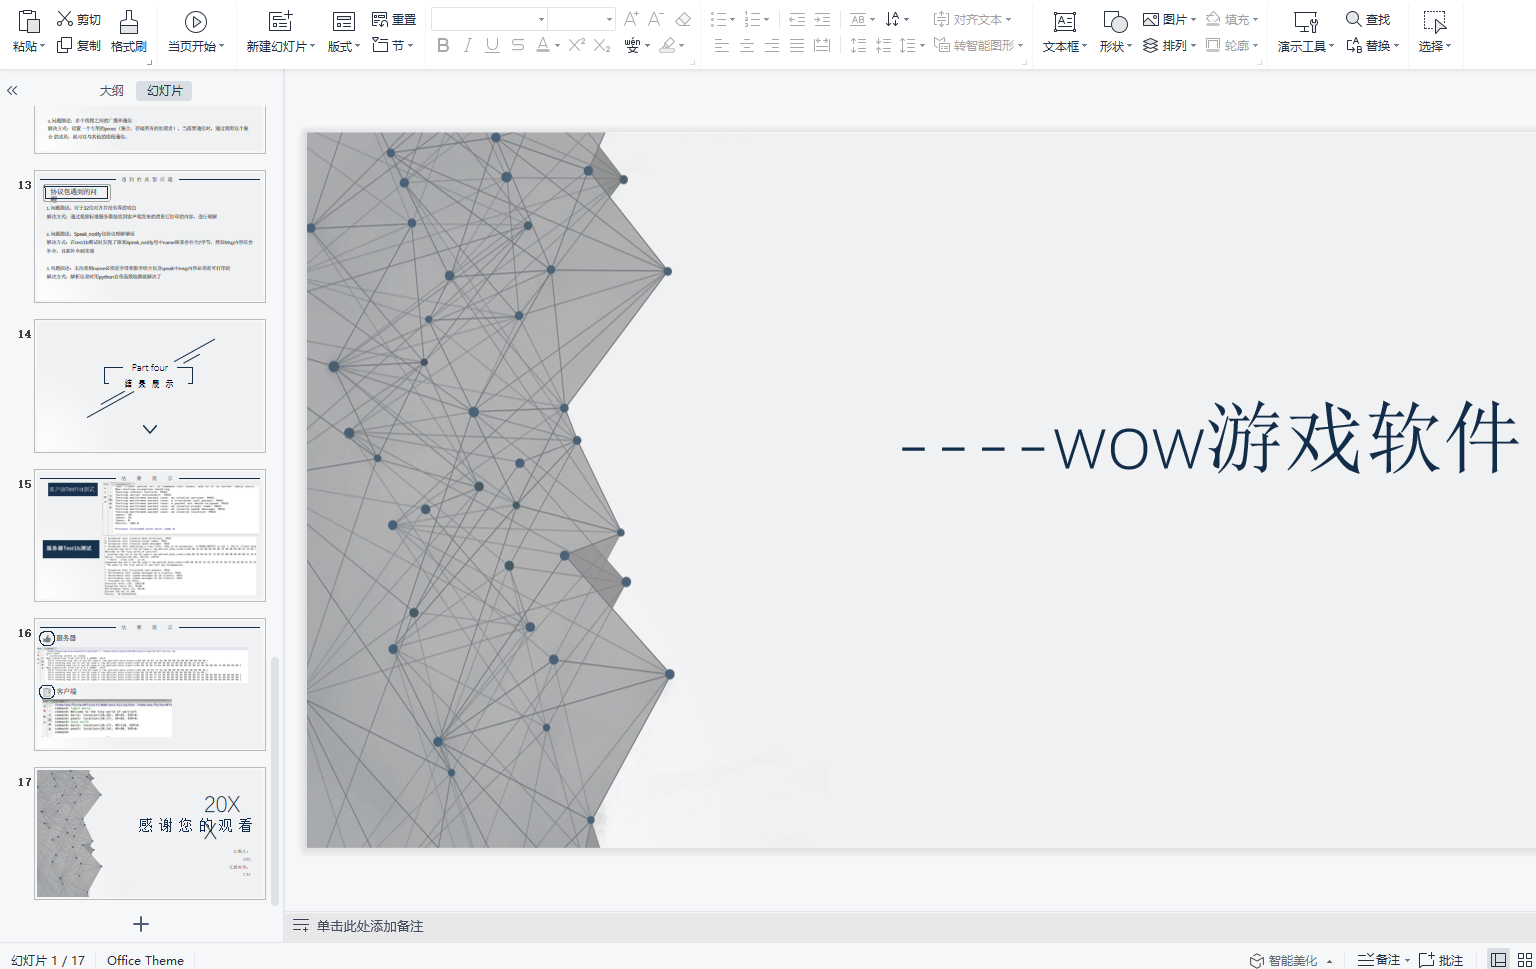The width and height of the screenshot is (1536, 969).
Task: Switch to the Outline (大纲) tab
Action: pyautogui.click(x=112, y=90)
